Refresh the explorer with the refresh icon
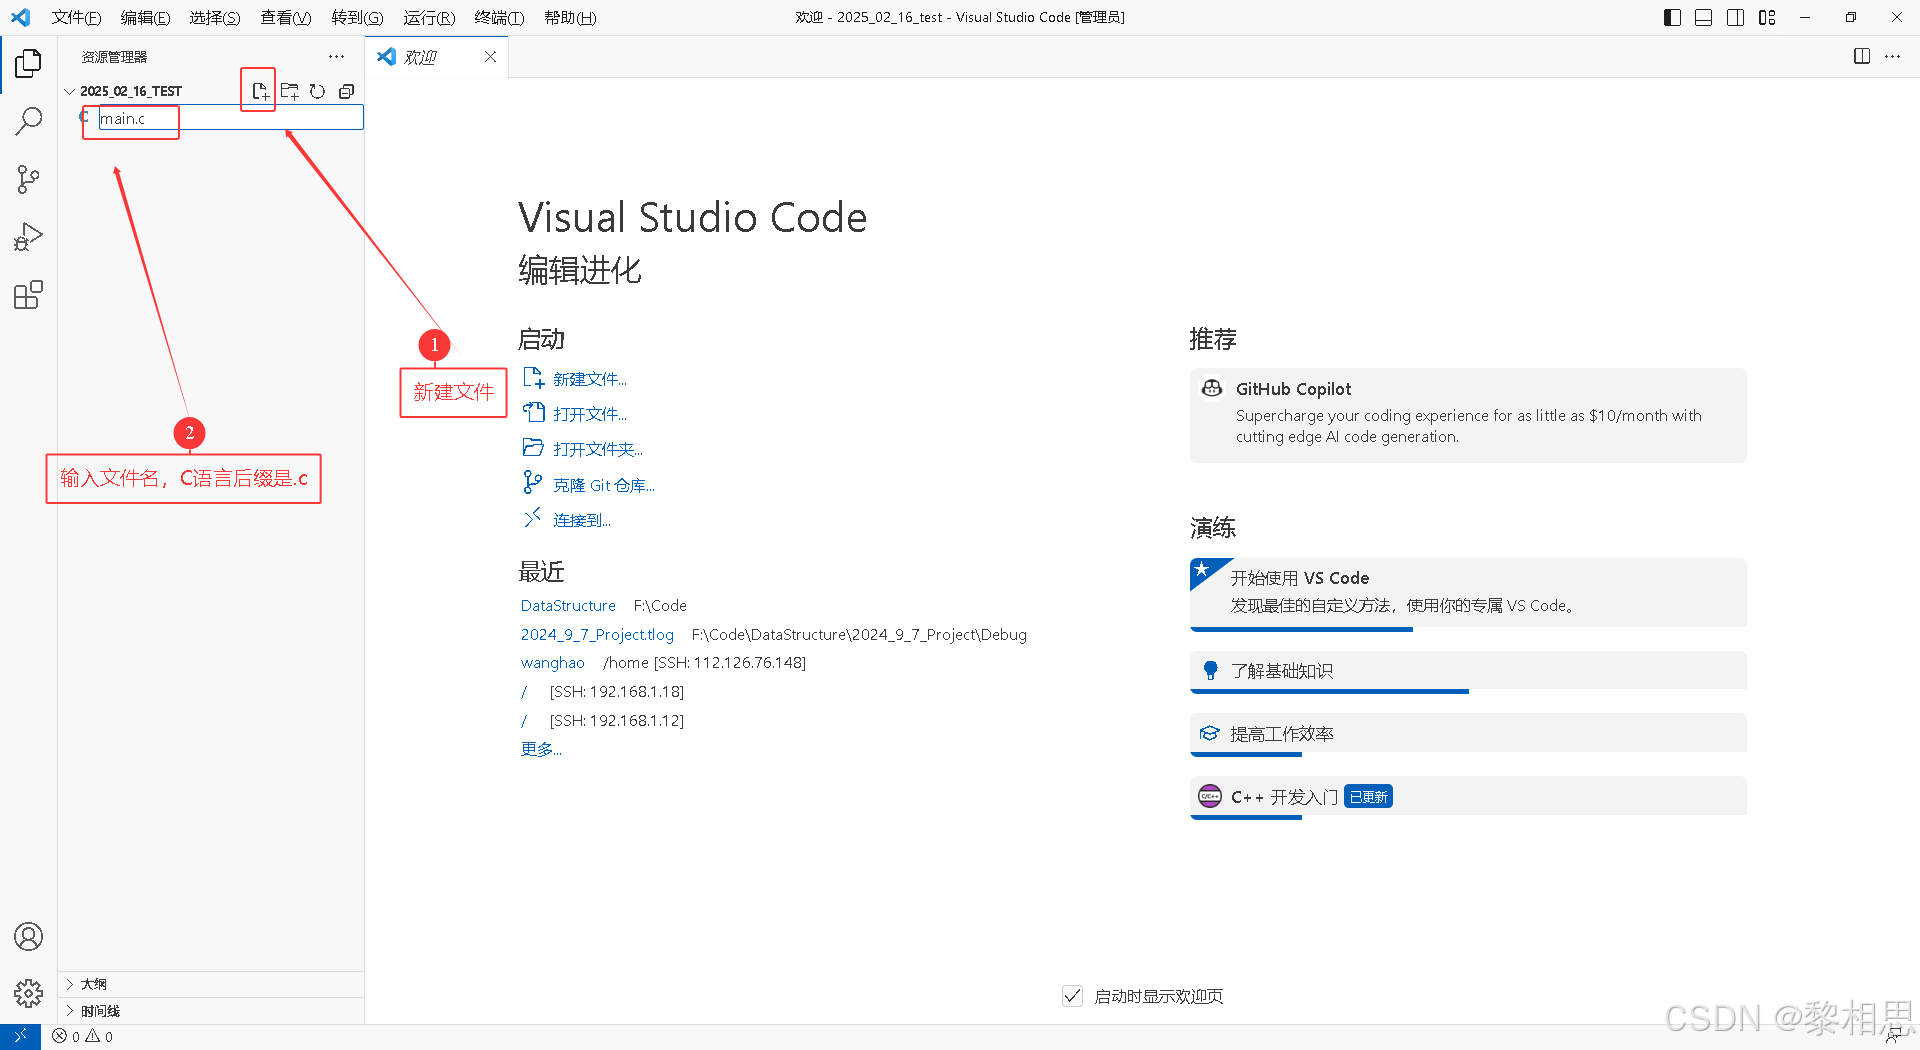Image resolution: width=1920 pixels, height=1050 pixels. pos(317,91)
